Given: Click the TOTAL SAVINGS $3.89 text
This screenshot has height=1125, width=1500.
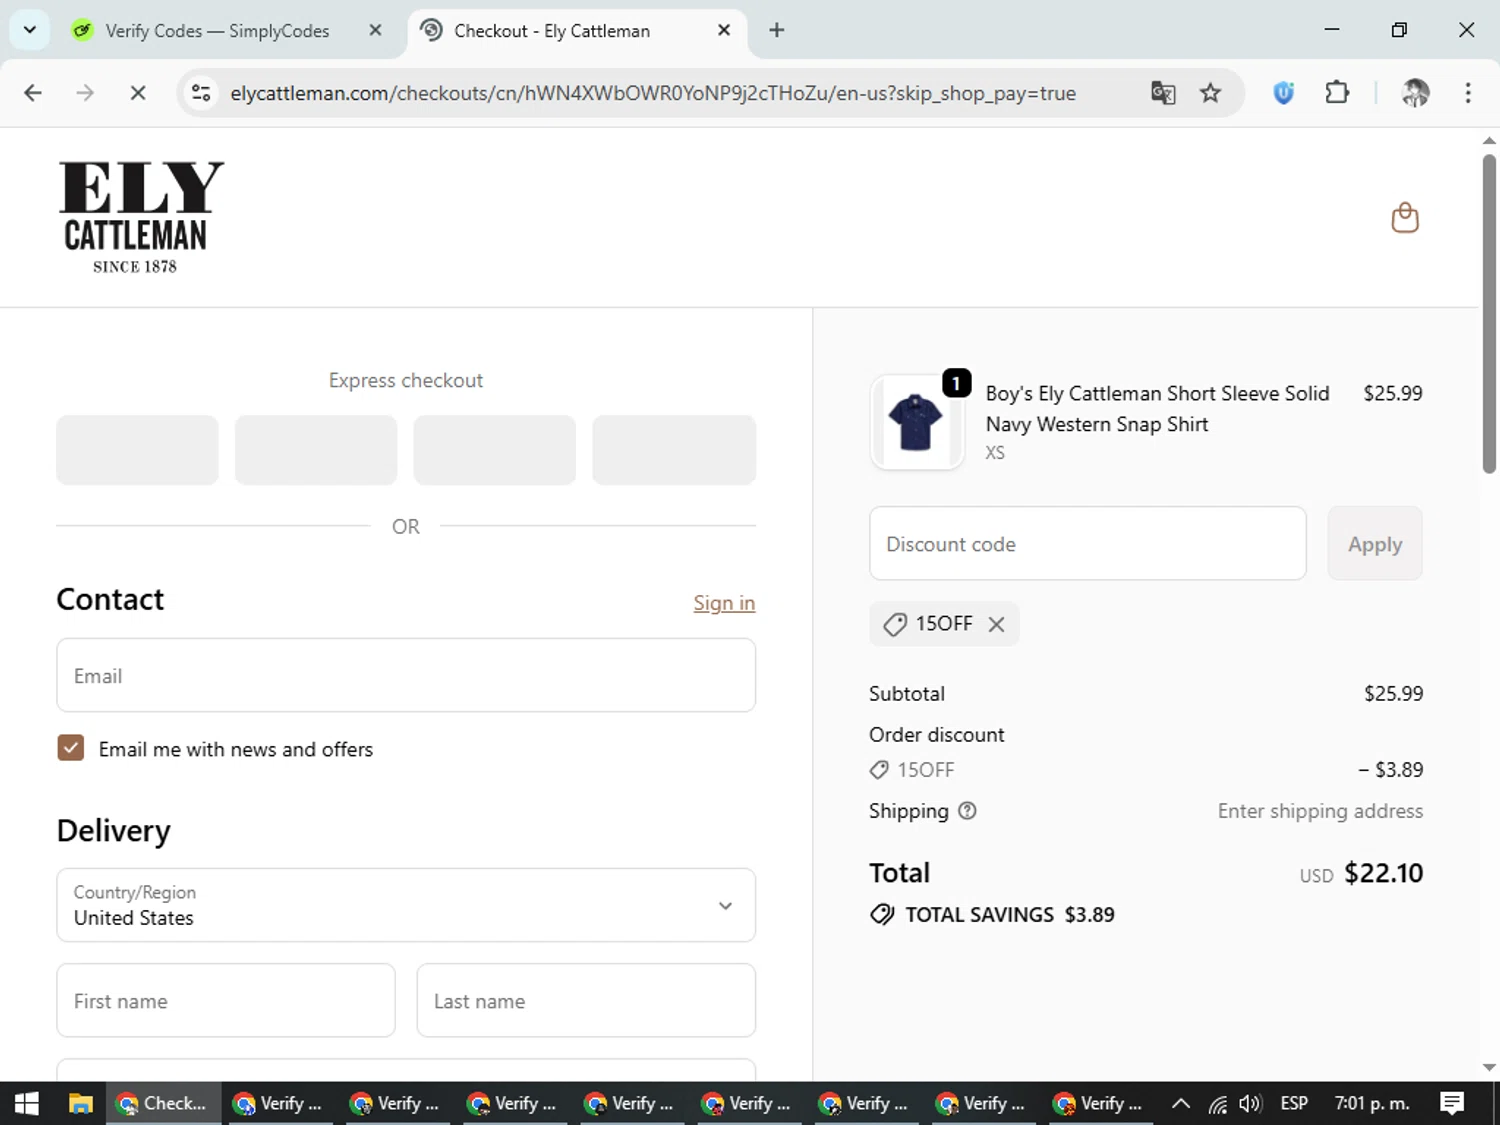Looking at the screenshot, I should pyautogui.click(x=1010, y=914).
